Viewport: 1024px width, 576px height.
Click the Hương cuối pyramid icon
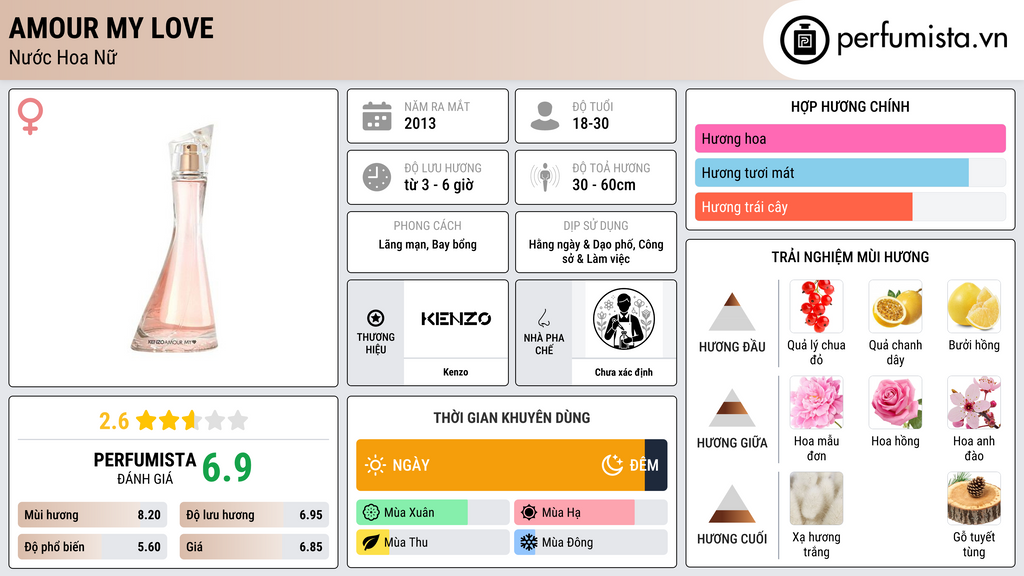tap(732, 504)
